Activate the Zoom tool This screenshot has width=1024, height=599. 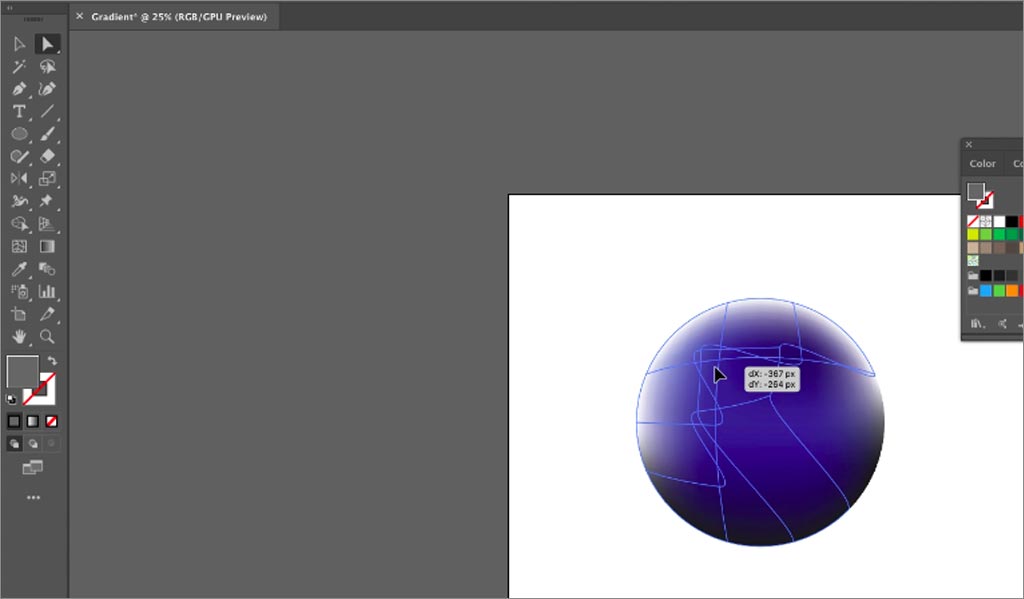pyautogui.click(x=47, y=337)
